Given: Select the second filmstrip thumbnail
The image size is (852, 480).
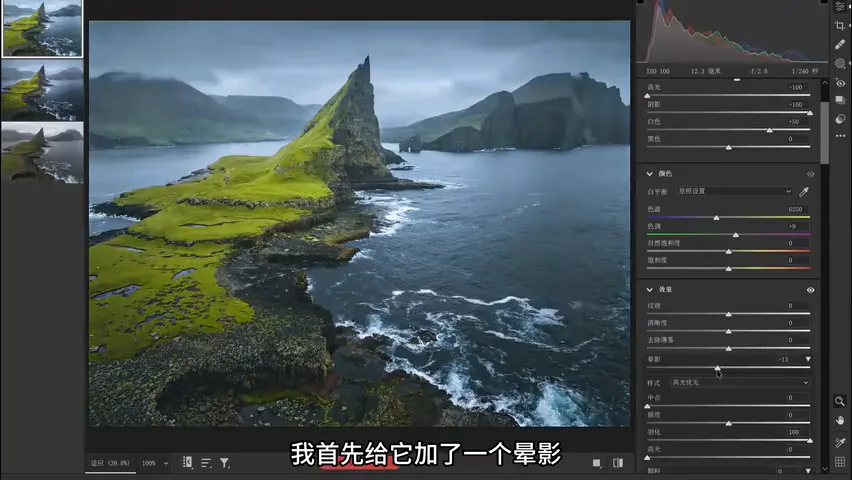Looking at the screenshot, I should tap(42, 90).
